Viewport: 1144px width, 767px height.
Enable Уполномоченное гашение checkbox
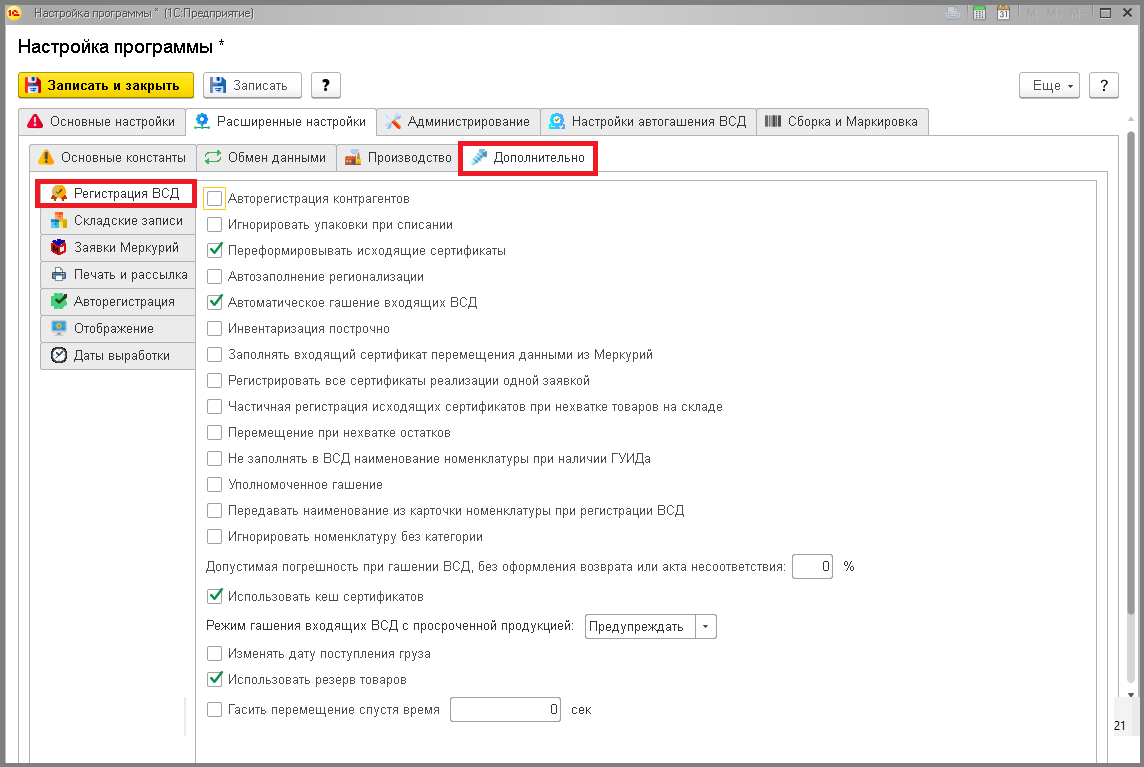point(214,485)
